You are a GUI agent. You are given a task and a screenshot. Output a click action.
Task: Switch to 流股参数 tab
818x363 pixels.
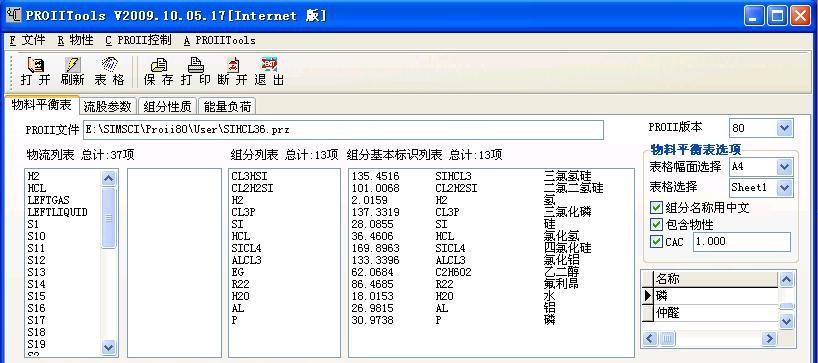(107, 106)
